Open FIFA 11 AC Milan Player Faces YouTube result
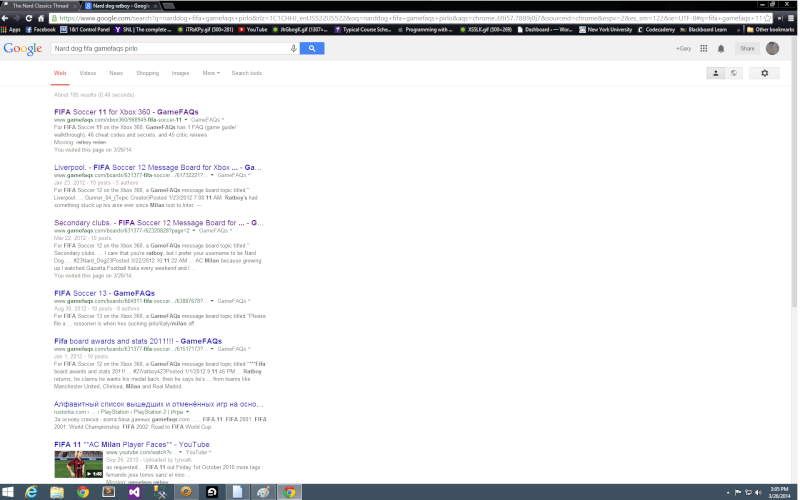The width and height of the screenshot is (800, 500). click(132, 444)
